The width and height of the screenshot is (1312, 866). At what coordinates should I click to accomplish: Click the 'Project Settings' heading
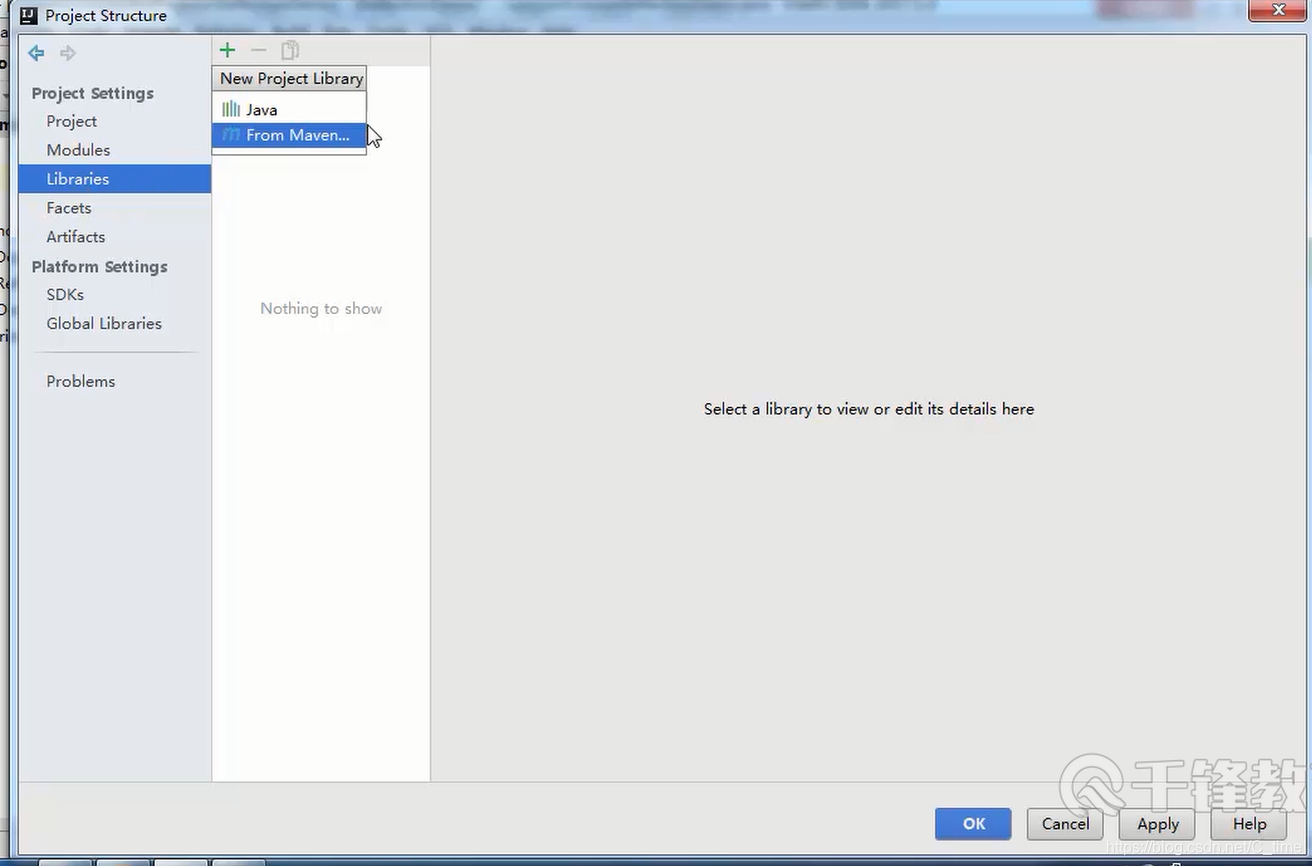pyautogui.click(x=93, y=93)
